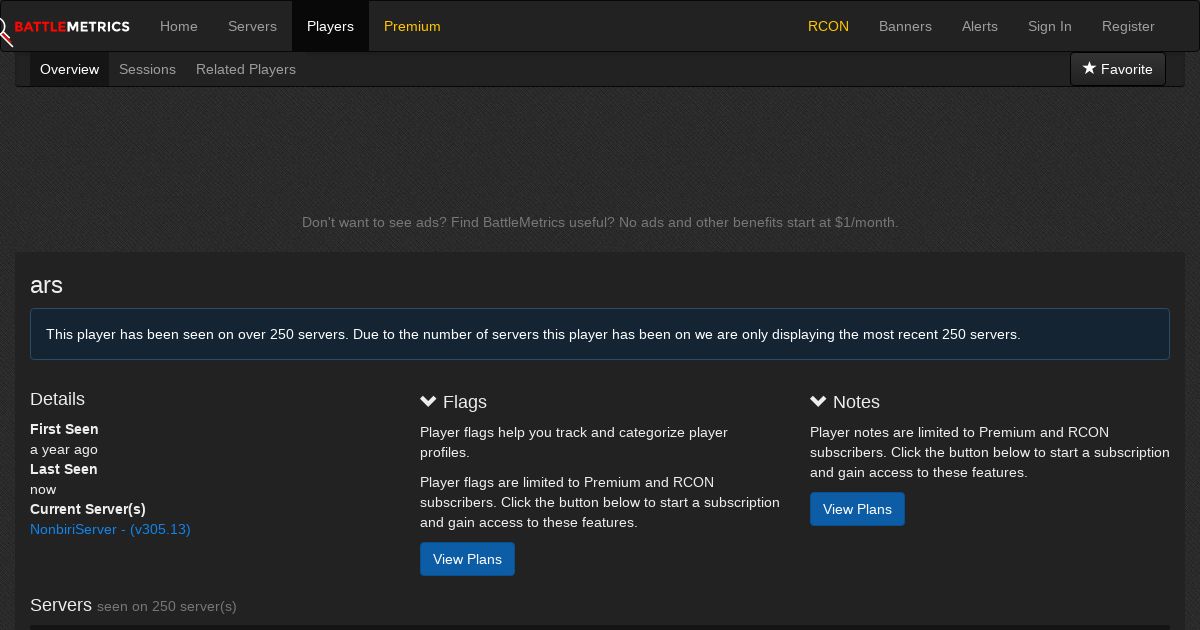Switch to the Overview tab

pos(69,69)
